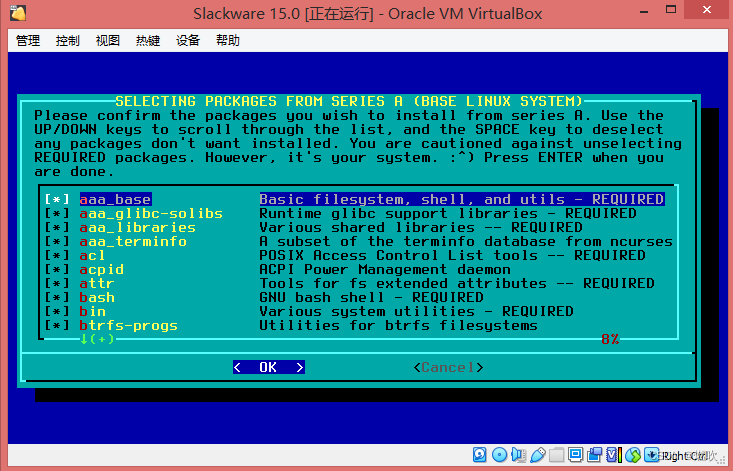Click the optical disc drive status icon

tap(499, 455)
